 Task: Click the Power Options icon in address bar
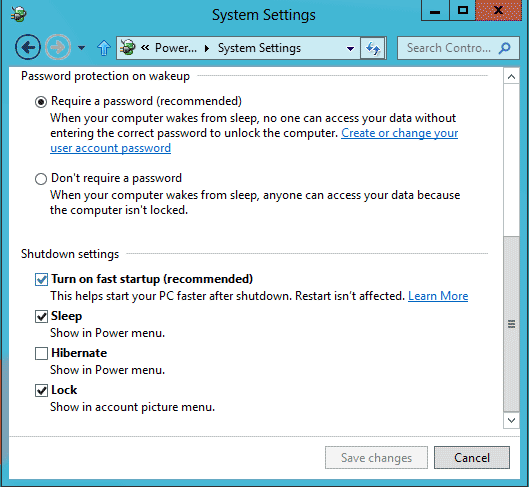128,48
